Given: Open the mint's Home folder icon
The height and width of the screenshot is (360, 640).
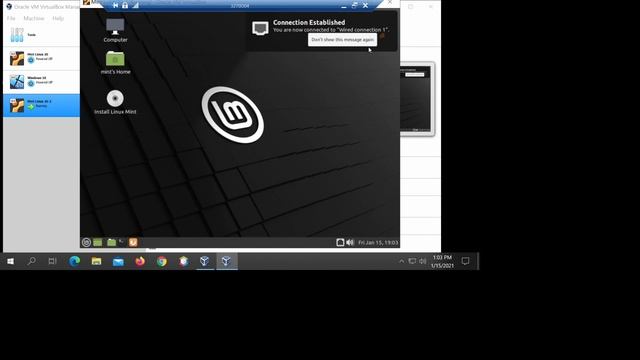Looking at the screenshot, I should pos(115,62).
